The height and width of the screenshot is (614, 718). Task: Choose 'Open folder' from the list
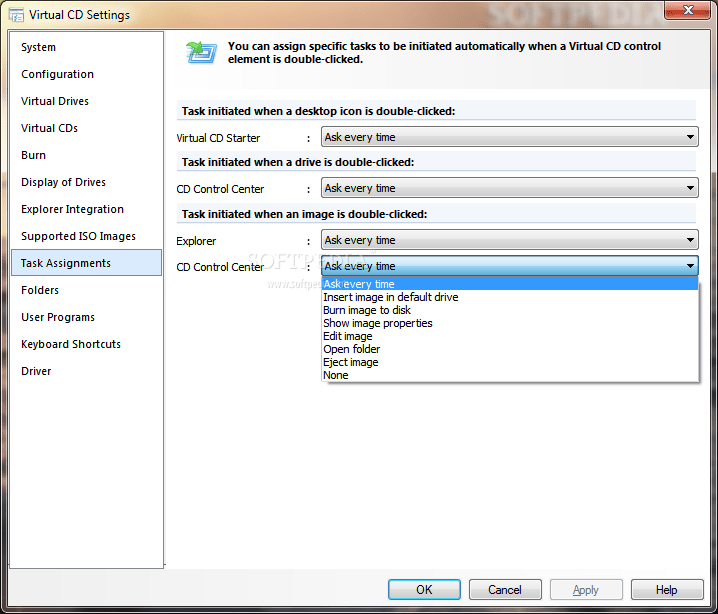click(x=510, y=349)
